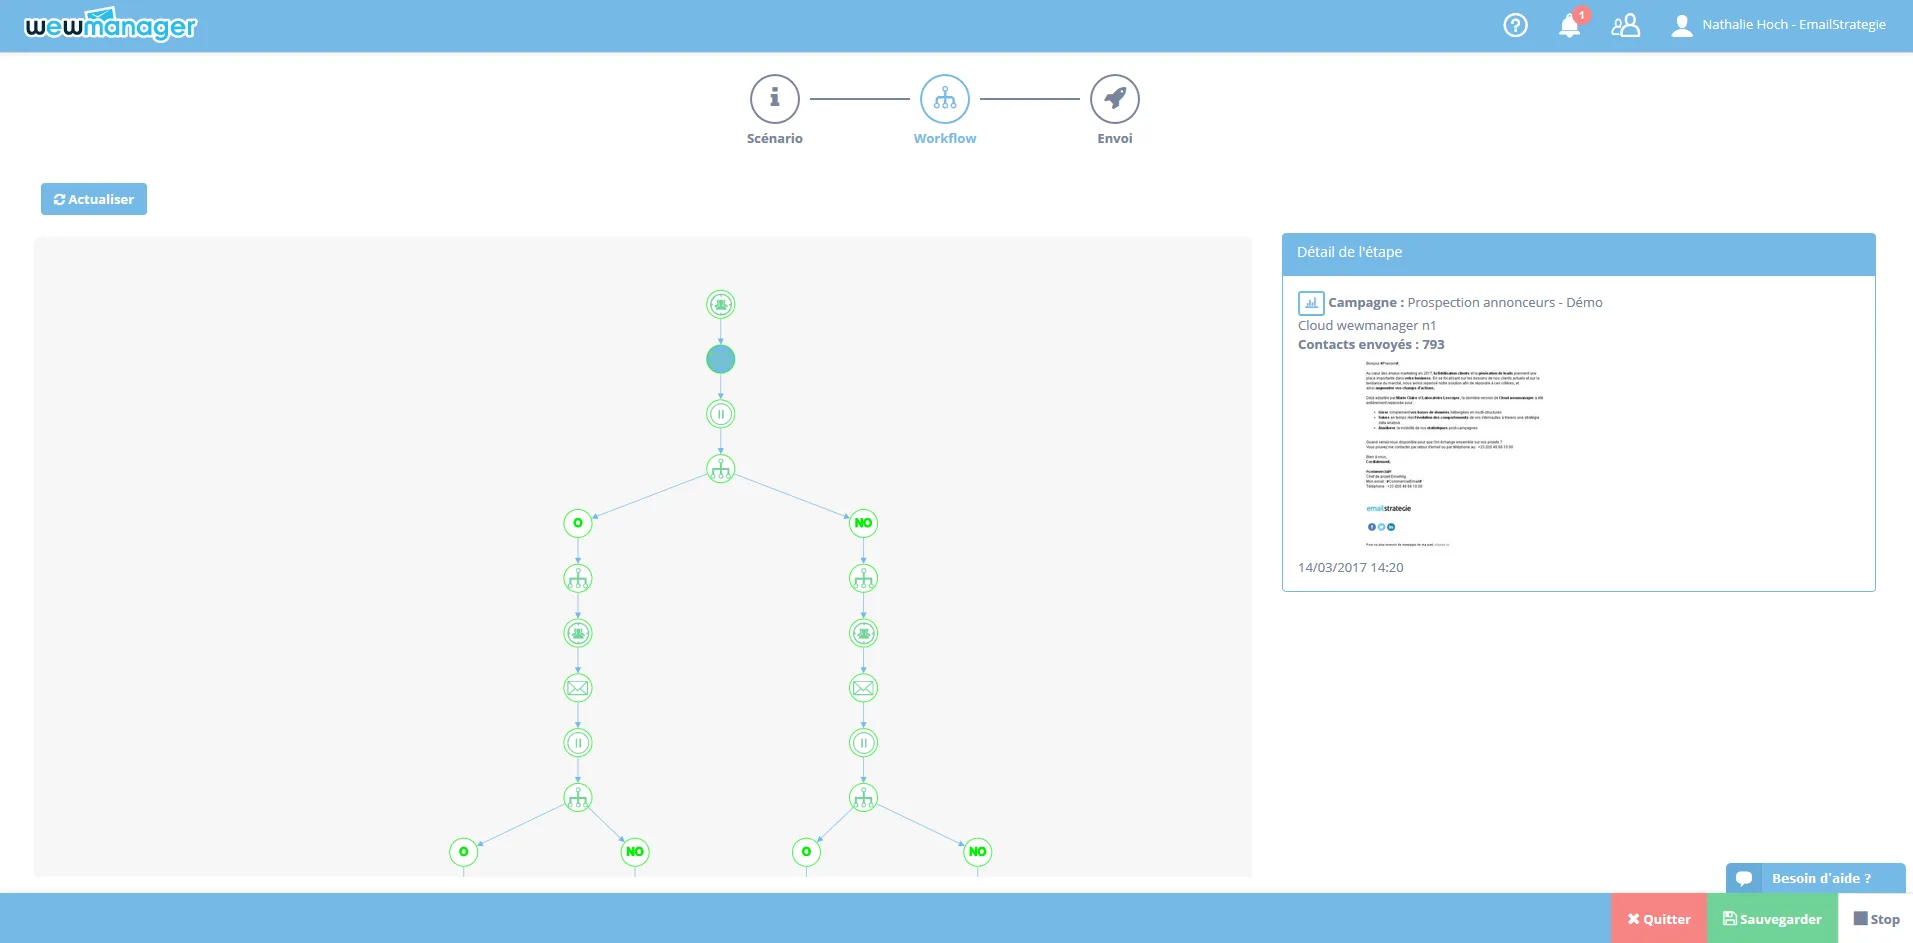Select the first-level NO node
The width and height of the screenshot is (1913, 943).
[x=864, y=523]
